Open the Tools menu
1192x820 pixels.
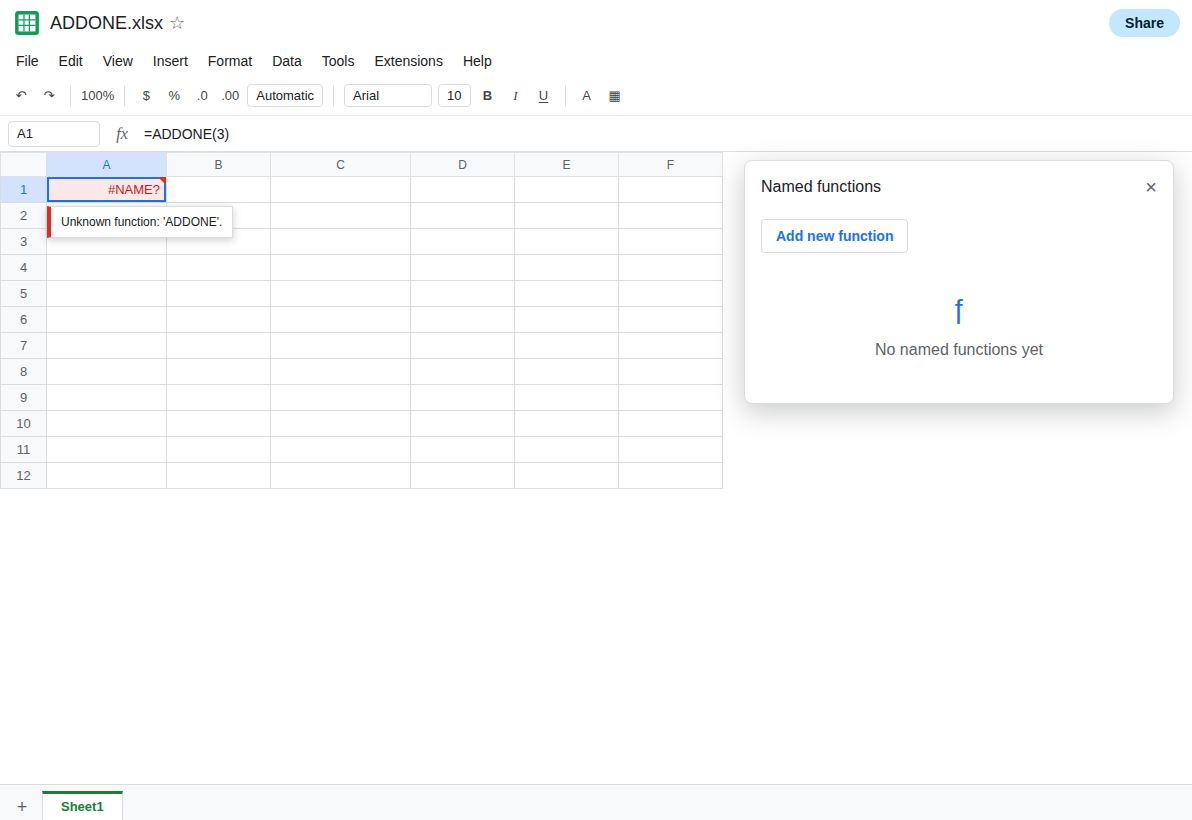[x=338, y=61]
